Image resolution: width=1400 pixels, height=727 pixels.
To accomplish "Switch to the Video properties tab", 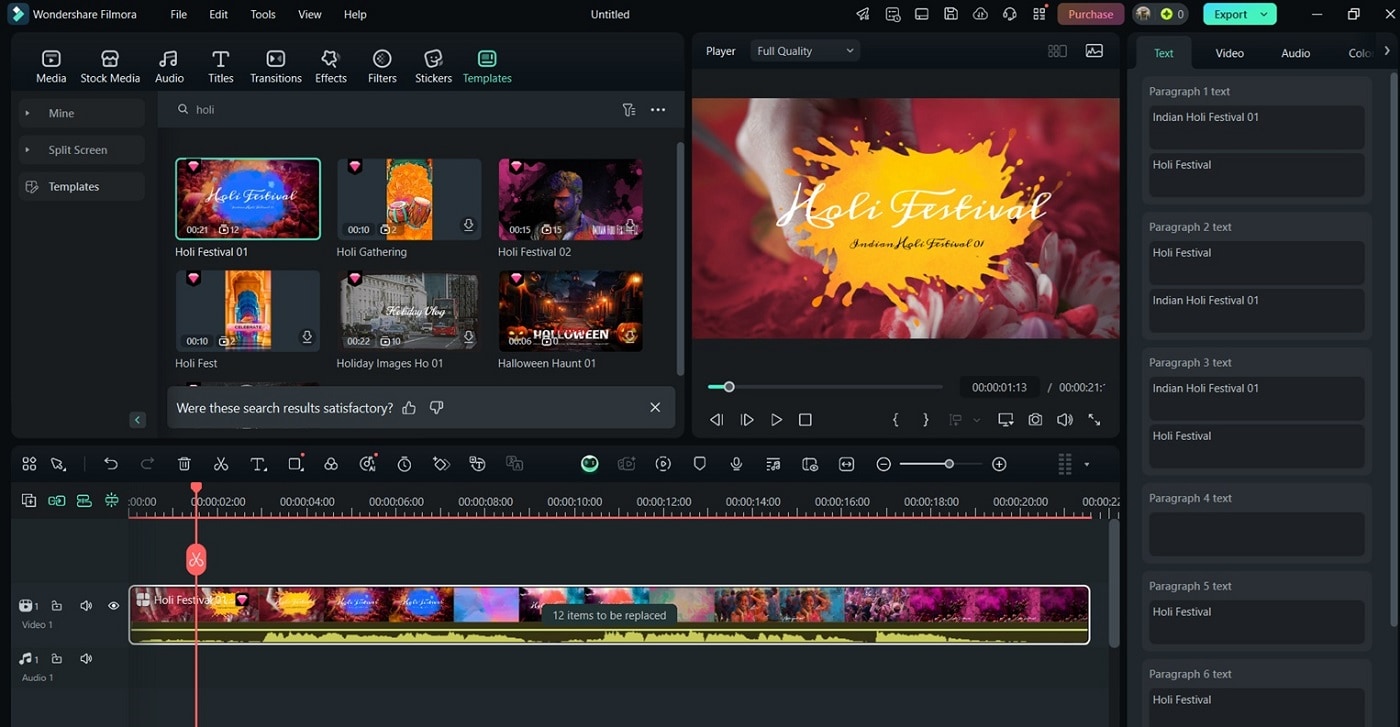I will (1230, 53).
